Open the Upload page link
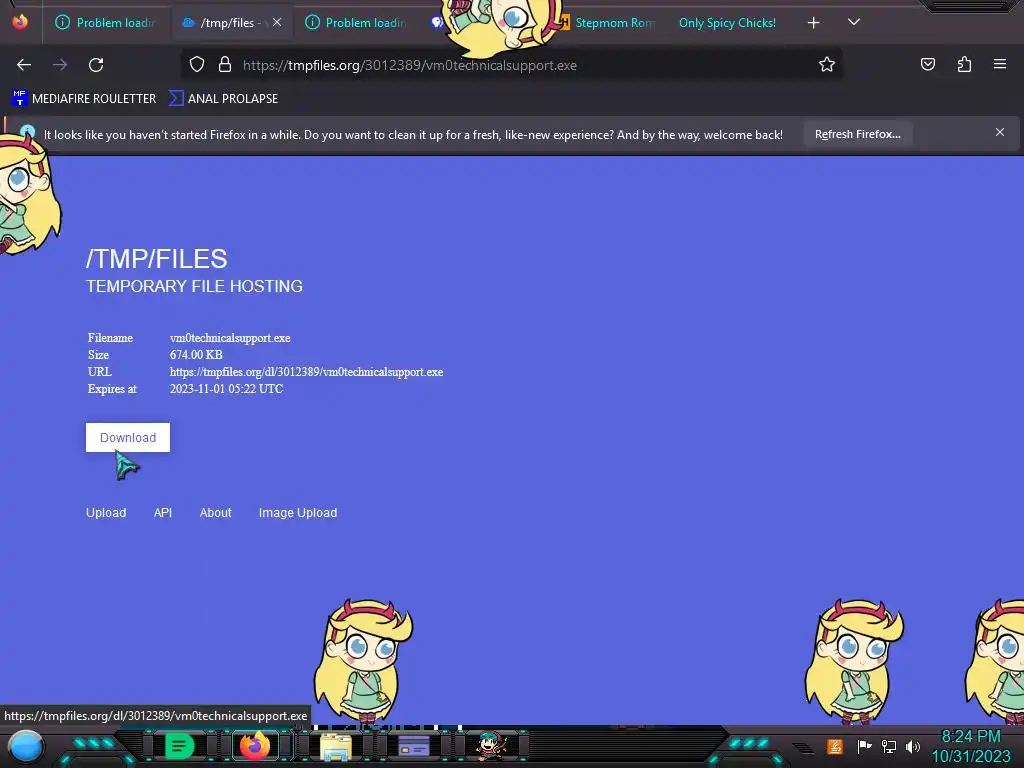Viewport: 1024px width, 768px height. pos(106,513)
